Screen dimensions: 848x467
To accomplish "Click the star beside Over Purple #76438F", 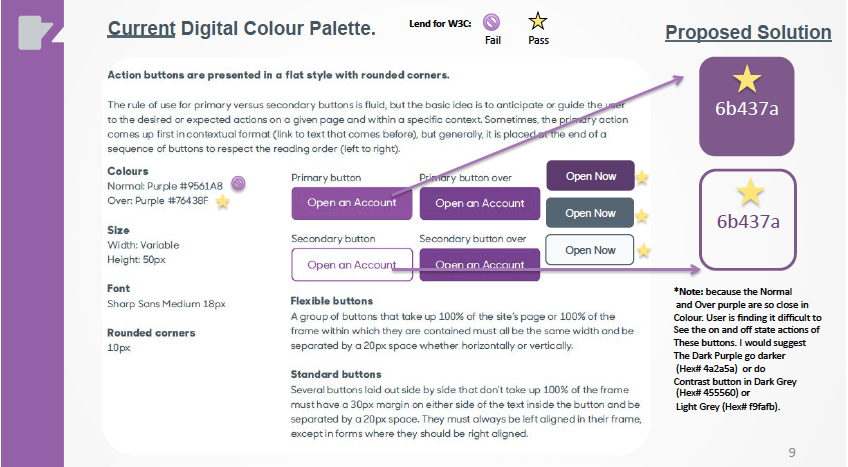I will [223, 201].
